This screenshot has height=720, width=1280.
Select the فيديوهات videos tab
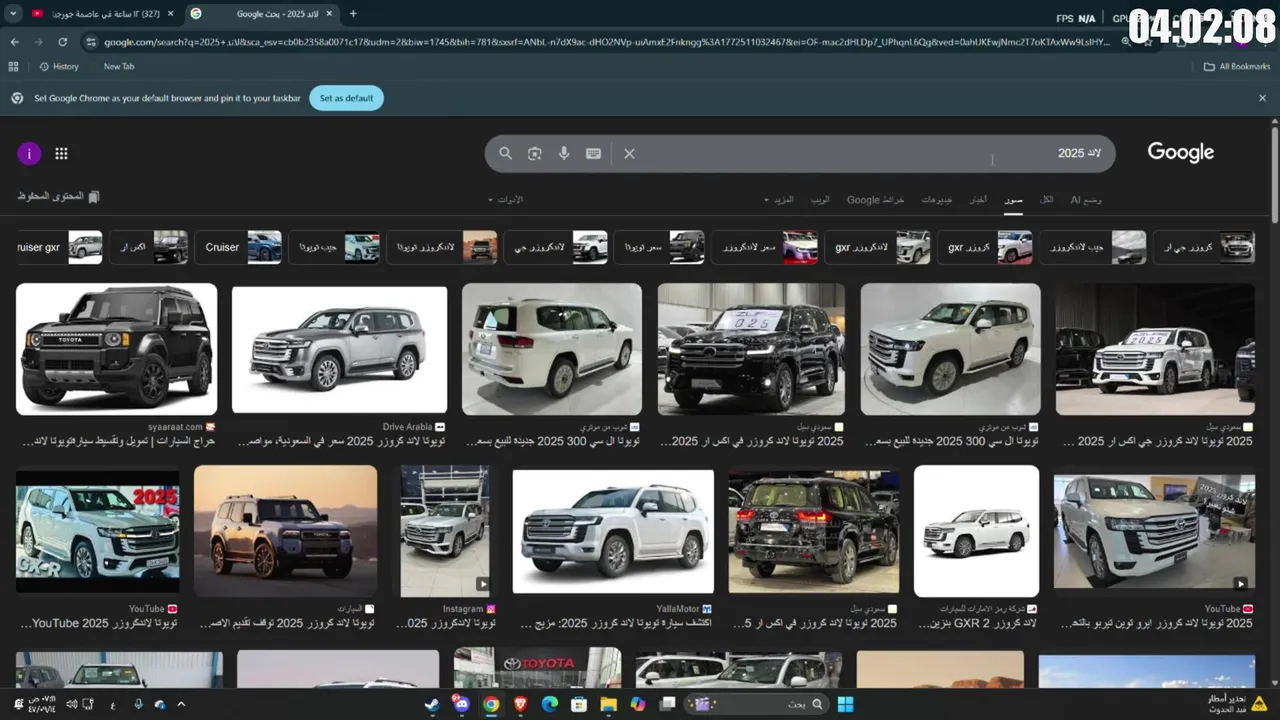click(937, 200)
